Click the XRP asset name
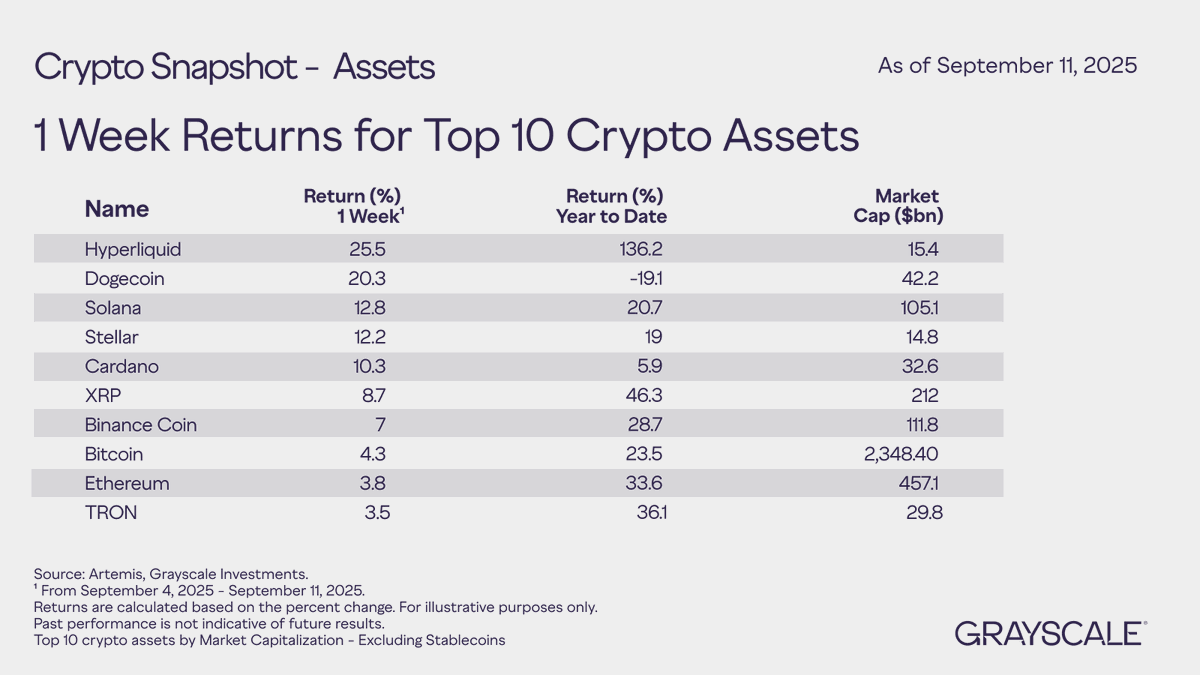 tap(103, 395)
